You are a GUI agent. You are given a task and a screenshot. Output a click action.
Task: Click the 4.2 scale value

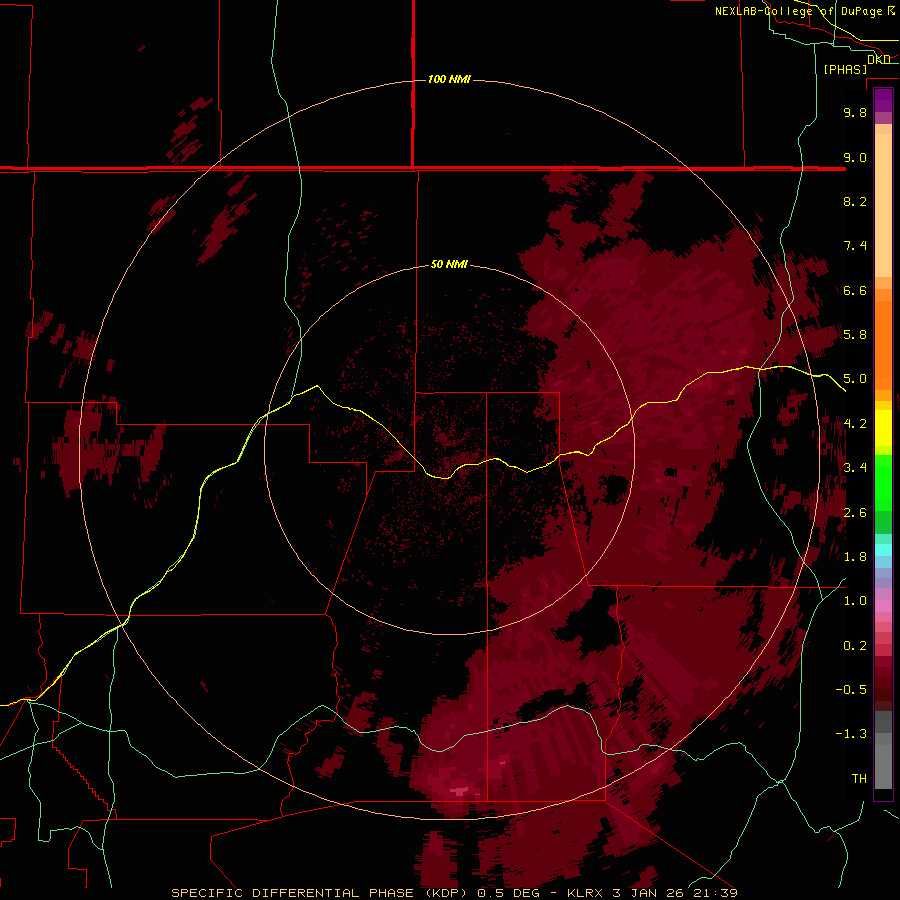click(855, 424)
